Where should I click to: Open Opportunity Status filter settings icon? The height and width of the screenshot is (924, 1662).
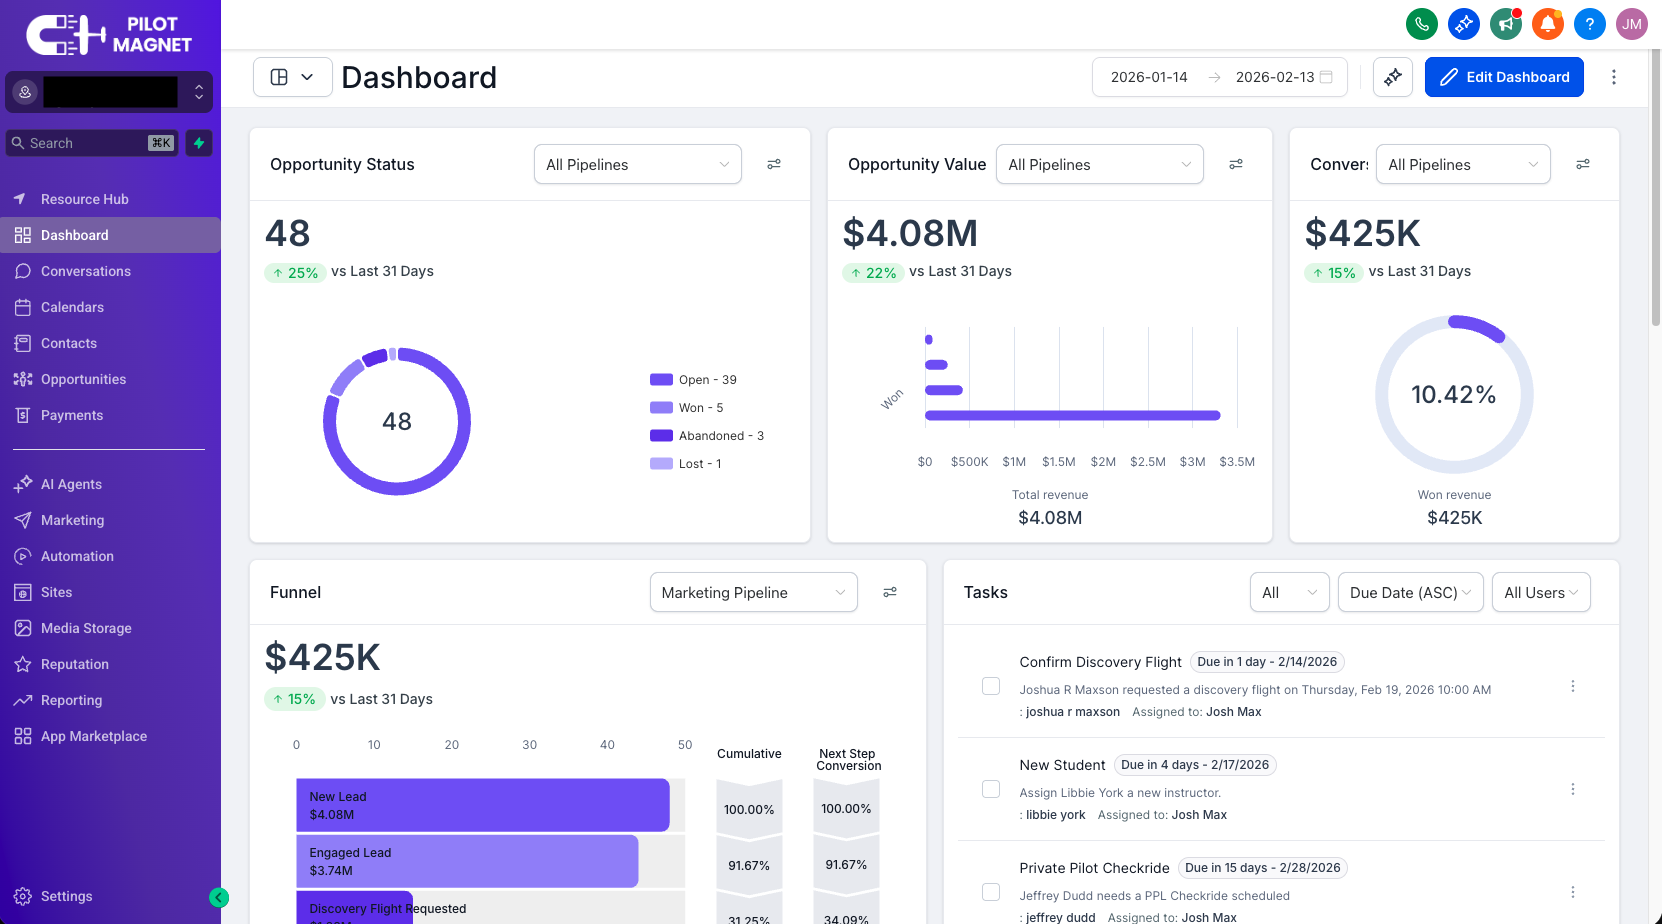coord(774,164)
